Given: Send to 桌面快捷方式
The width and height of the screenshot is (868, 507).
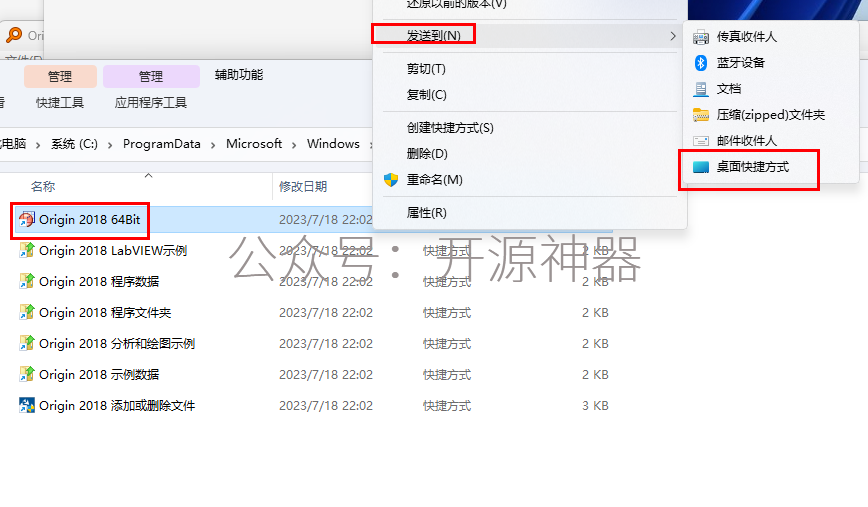Looking at the screenshot, I should pyautogui.click(x=752, y=167).
